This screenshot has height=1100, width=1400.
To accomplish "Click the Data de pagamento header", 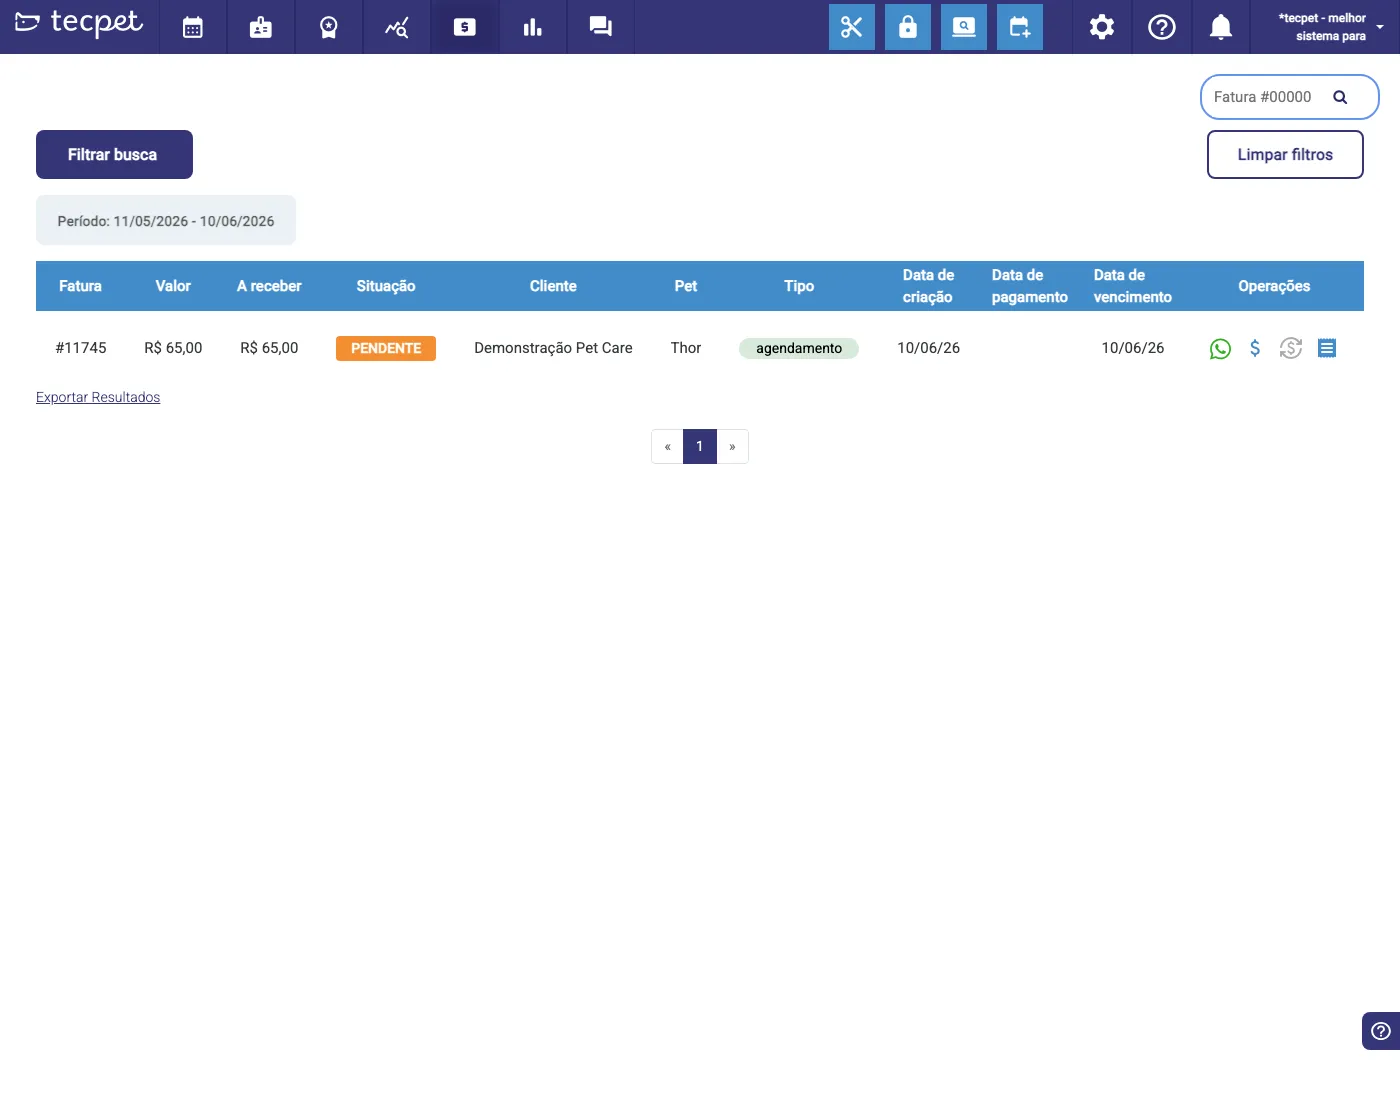I will click(x=1030, y=286).
